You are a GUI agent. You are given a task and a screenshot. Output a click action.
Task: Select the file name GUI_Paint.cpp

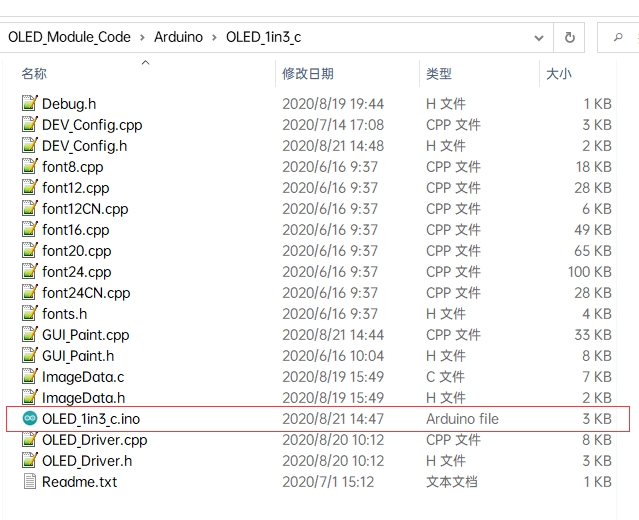[x=86, y=335]
